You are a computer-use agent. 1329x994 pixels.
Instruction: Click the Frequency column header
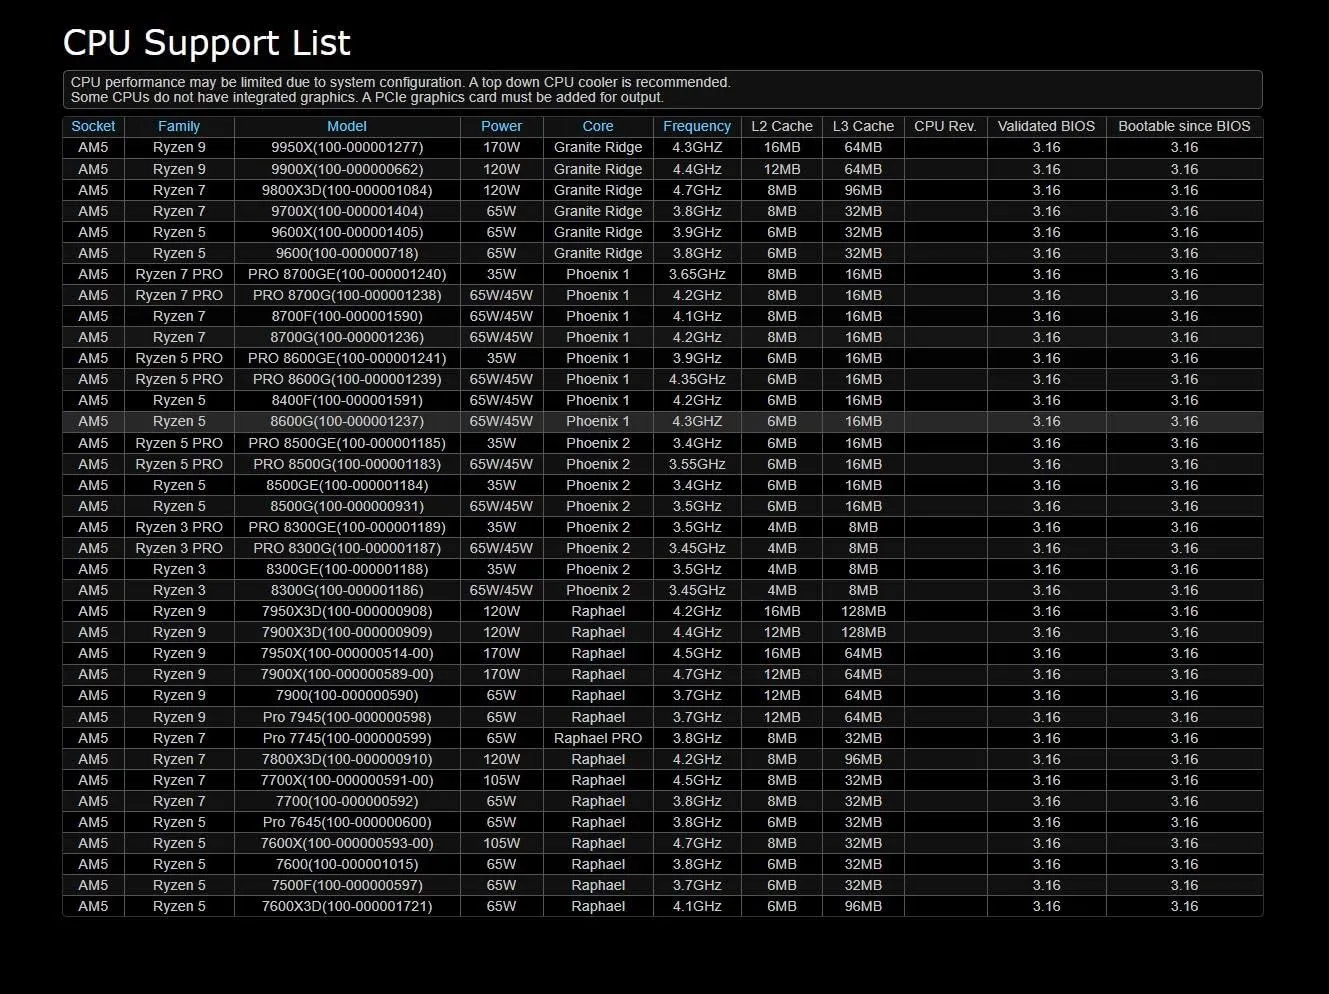697,126
